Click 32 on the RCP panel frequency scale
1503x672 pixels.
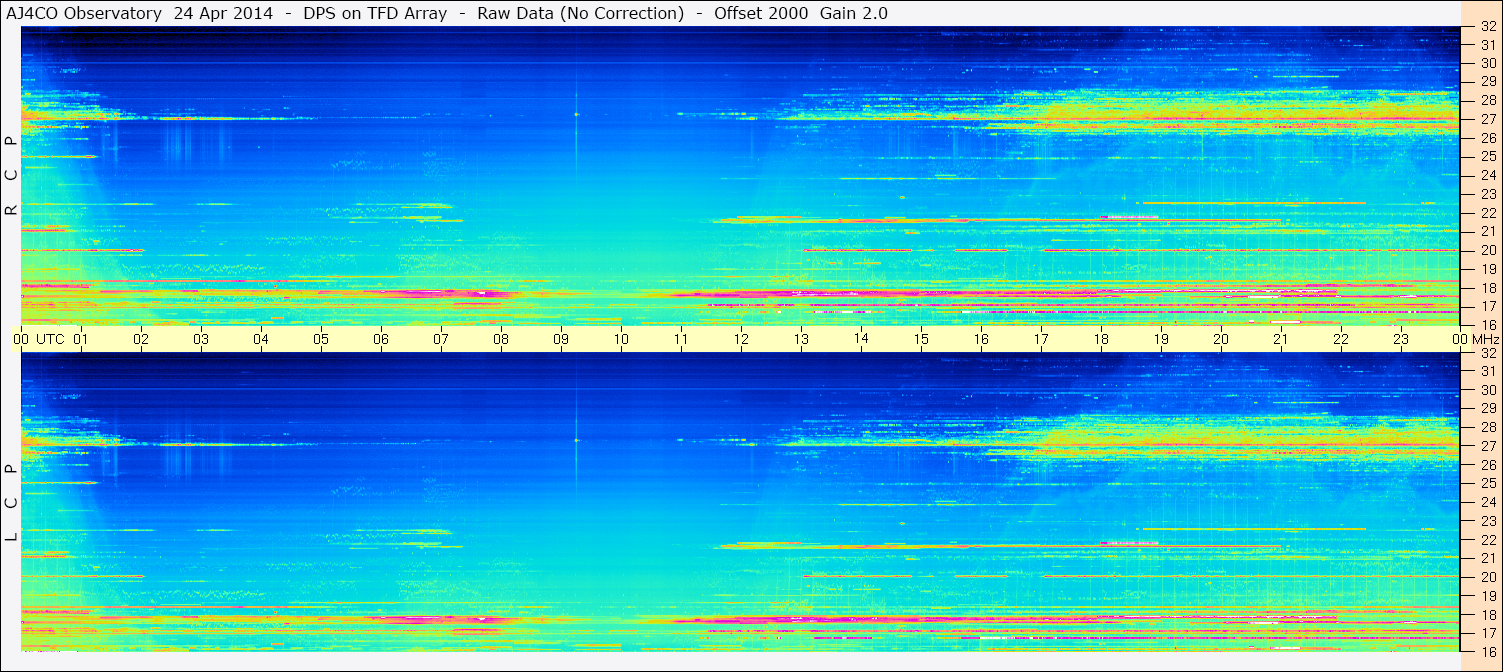coord(1487,26)
